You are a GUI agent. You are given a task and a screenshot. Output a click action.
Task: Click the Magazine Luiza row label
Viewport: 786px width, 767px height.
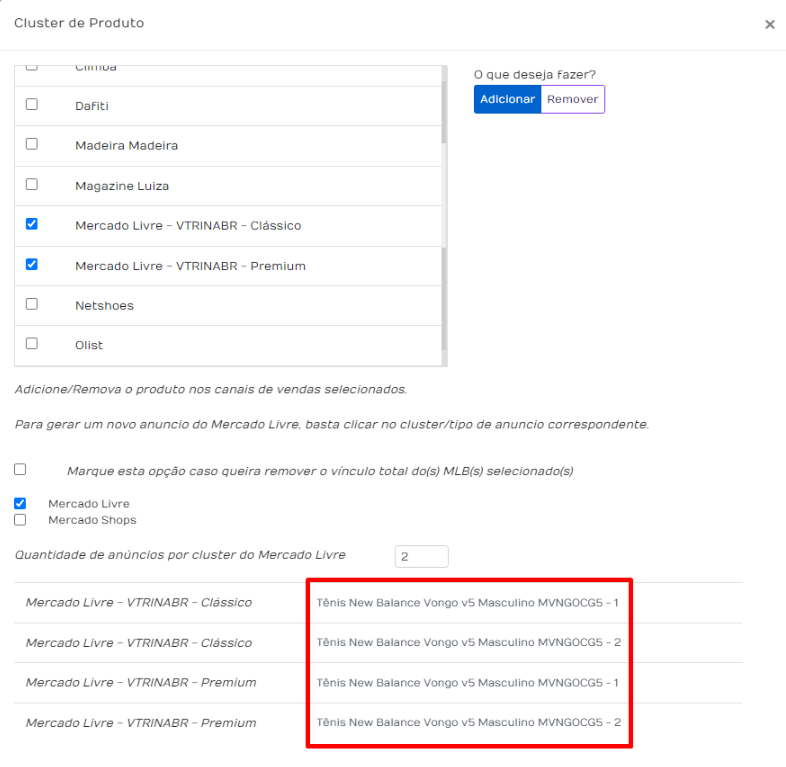(122, 186)
